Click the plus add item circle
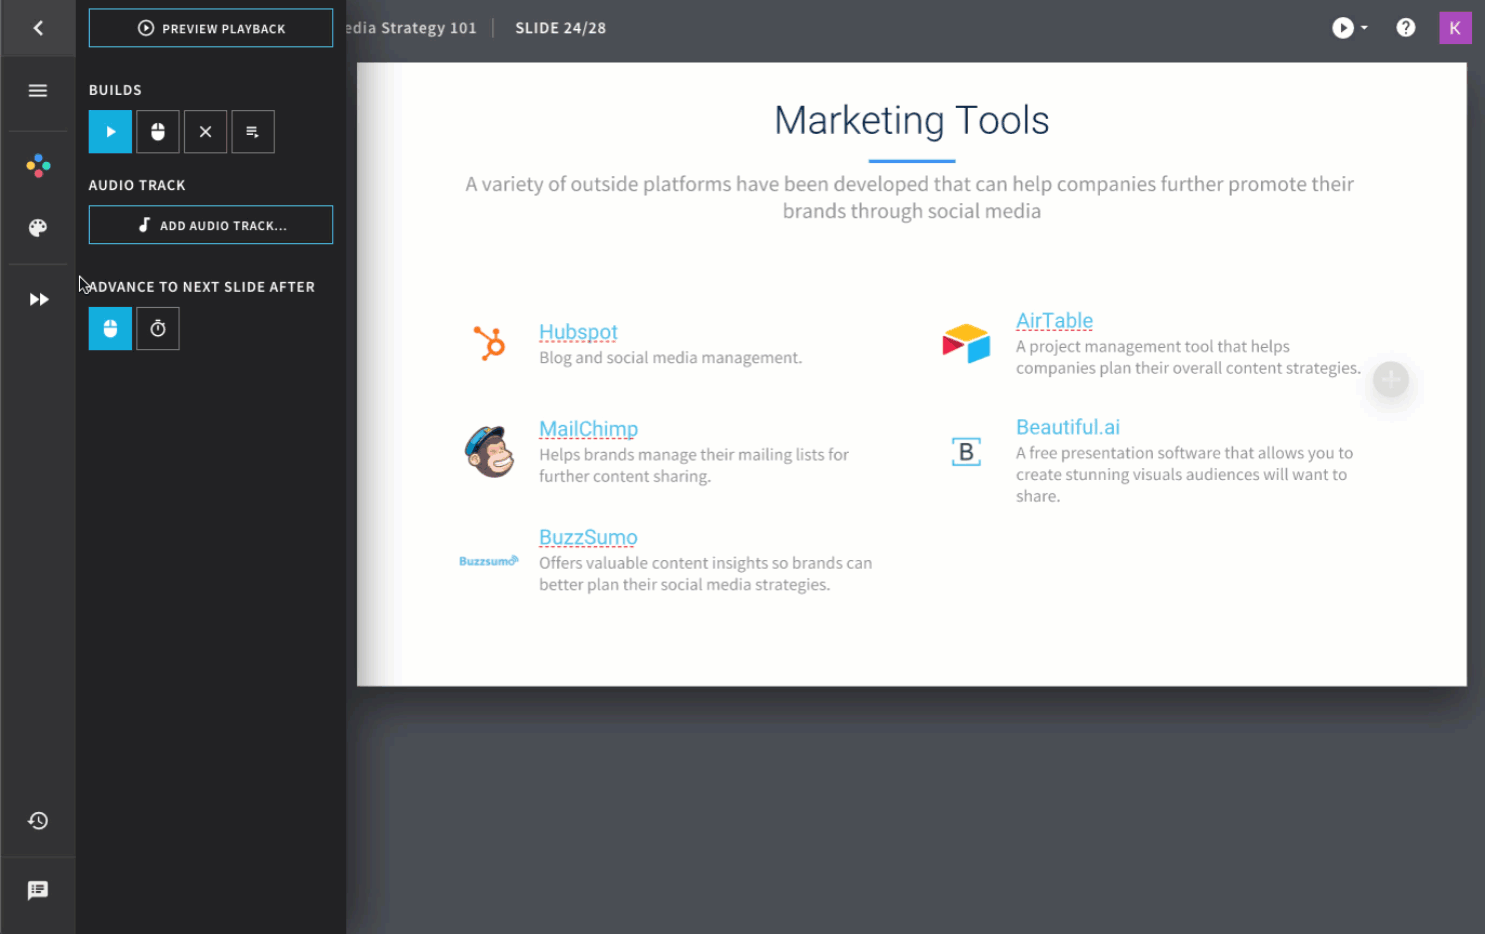 [1390, 380]
